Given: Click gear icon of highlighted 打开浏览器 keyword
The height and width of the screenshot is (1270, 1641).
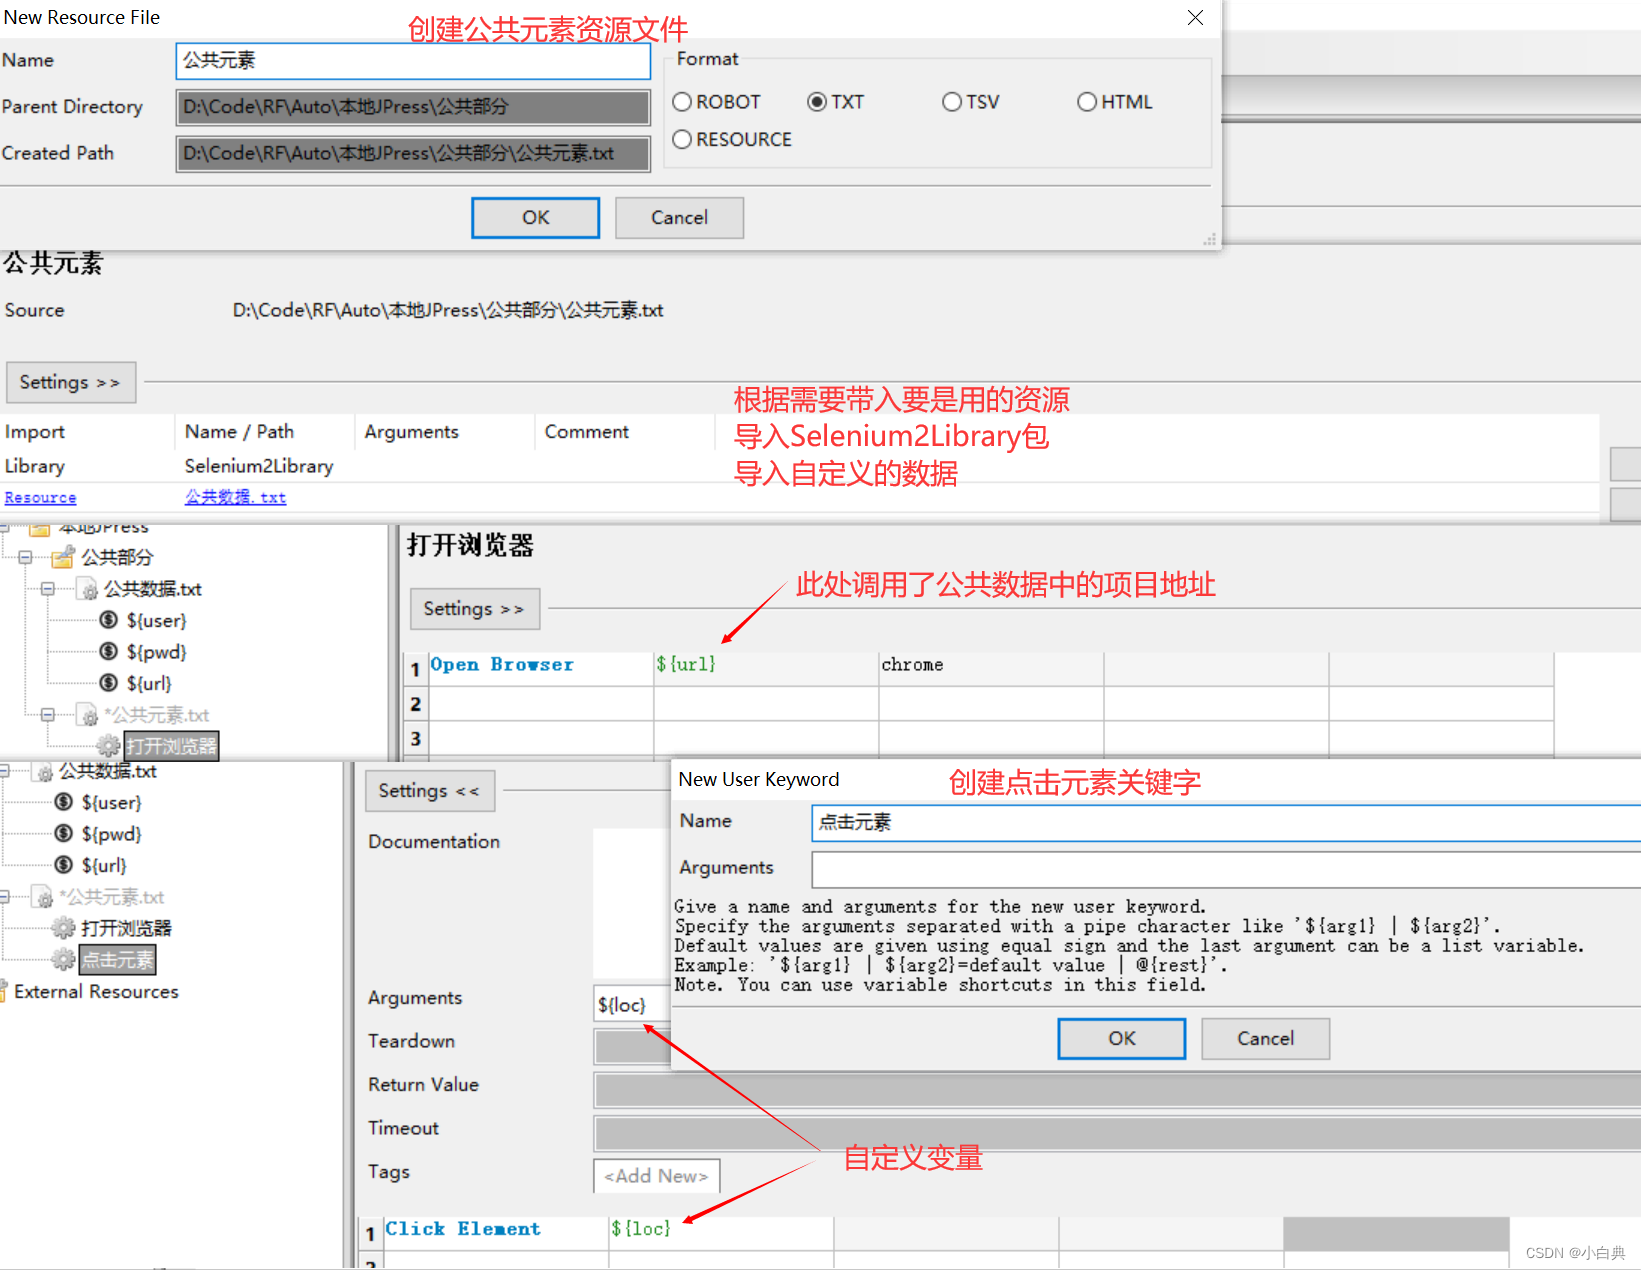Looking at the screenshot, I should [x=108, y=746].
